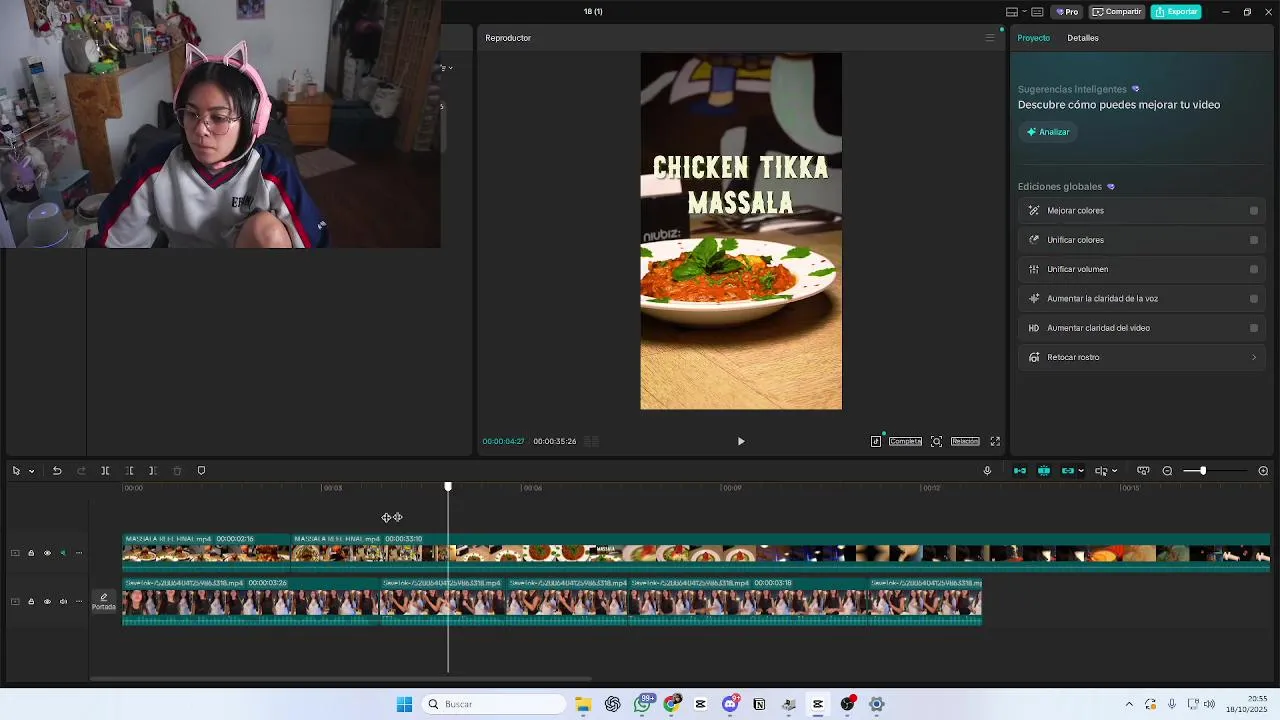Open Discord from the taskbar
The image size is (1280, 720).
[730, 704]
